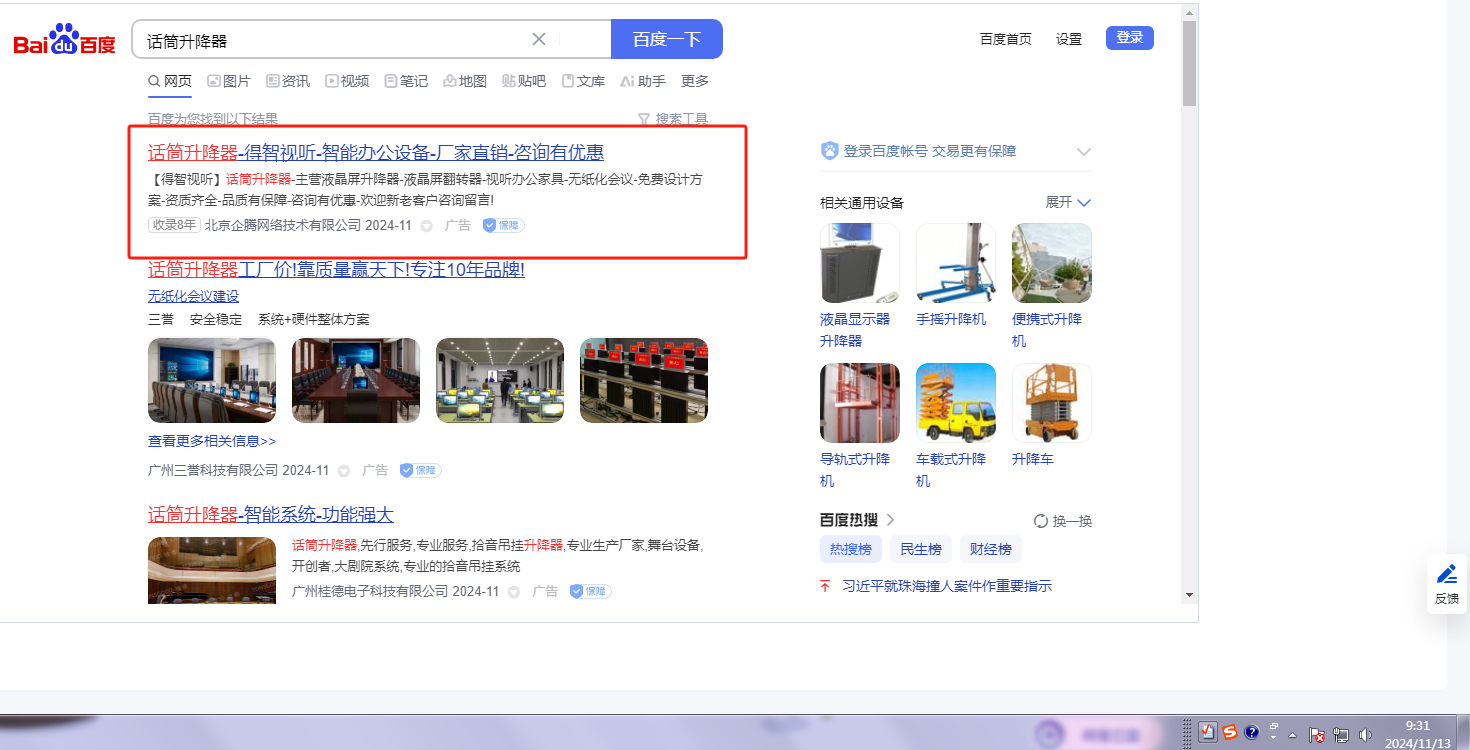The width and height of the screenshot is (1470, 750).
Task: Open hot search 习近平就珠海撞人案件作重要指示
Action: click(x=947, y=586)
